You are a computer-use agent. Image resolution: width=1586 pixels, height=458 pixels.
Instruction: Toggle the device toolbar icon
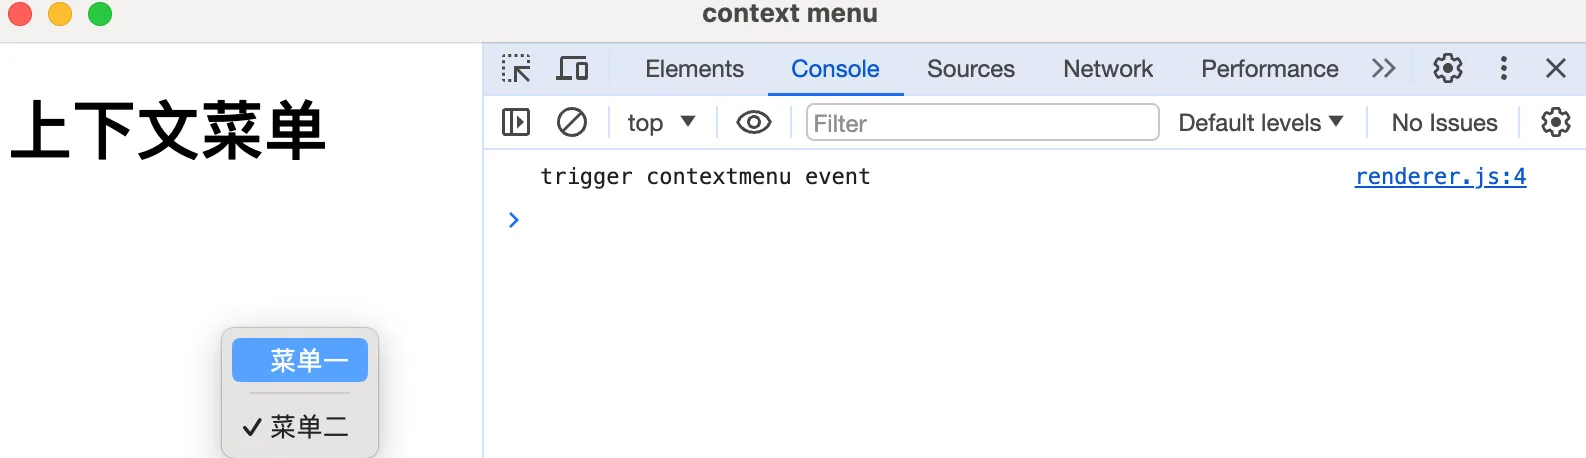point(572,69)
